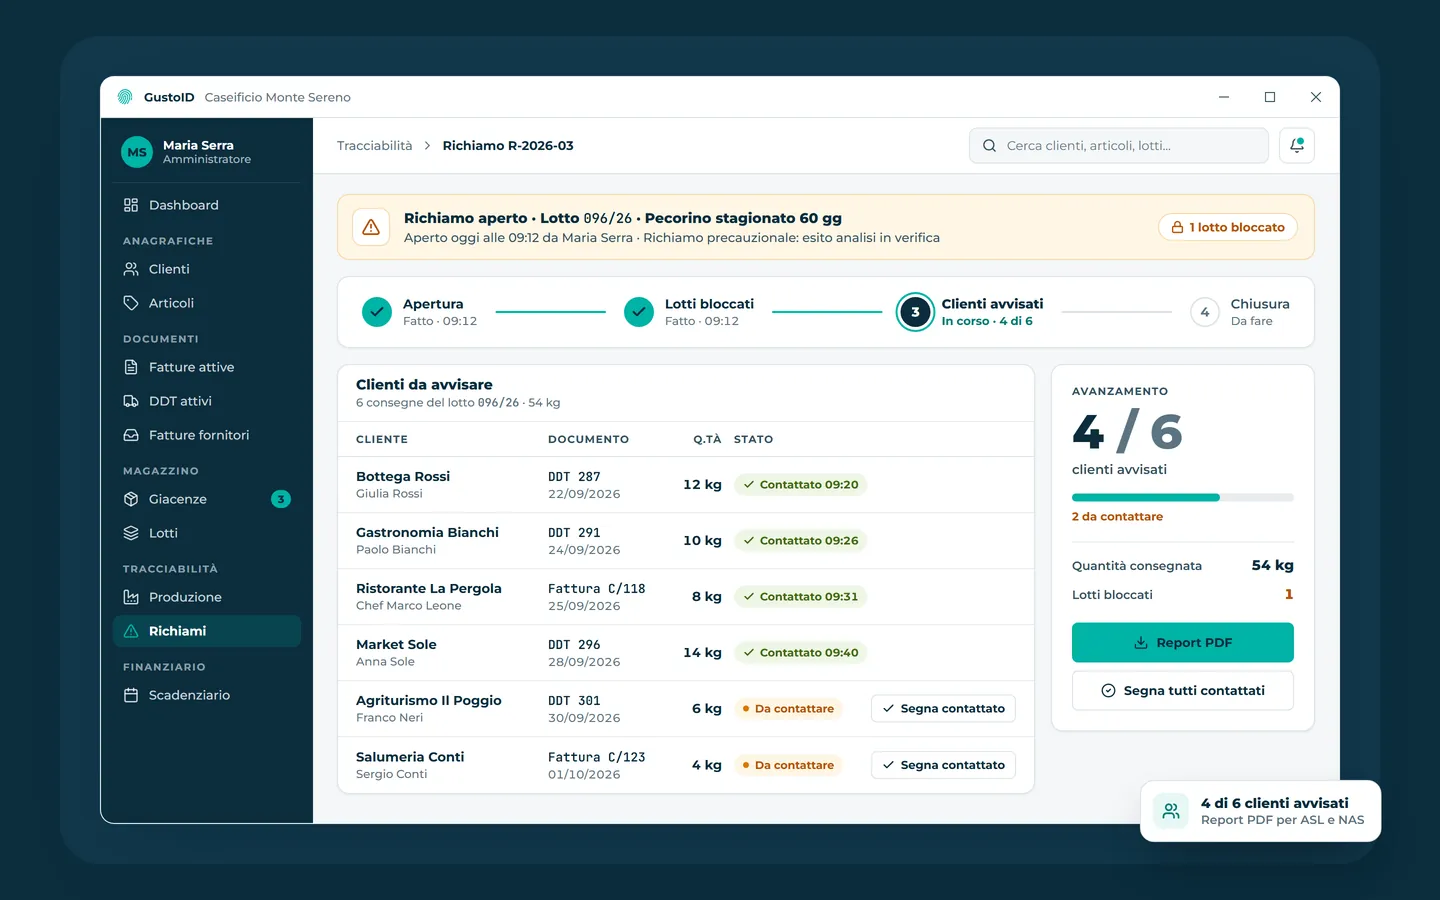Click the people icon in the toast notification
Viewport: 1440px width, 900px height.
point(1171,811)
